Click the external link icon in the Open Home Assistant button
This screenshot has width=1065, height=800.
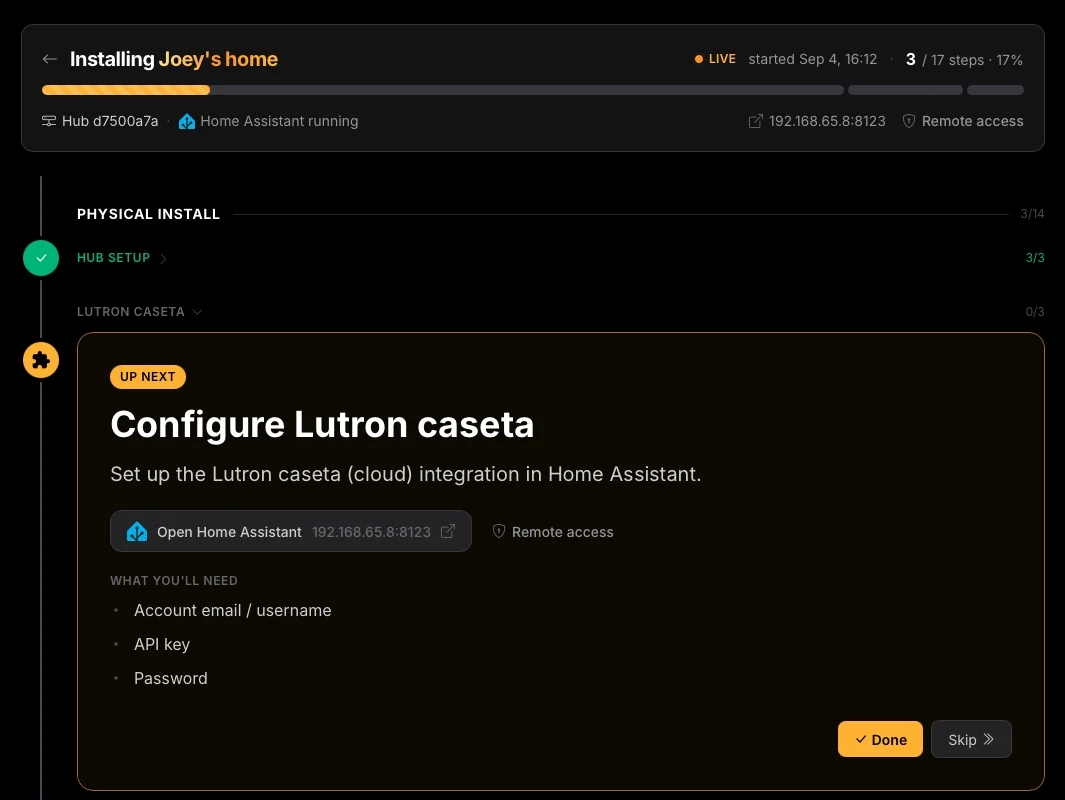[x=448, y=531]
